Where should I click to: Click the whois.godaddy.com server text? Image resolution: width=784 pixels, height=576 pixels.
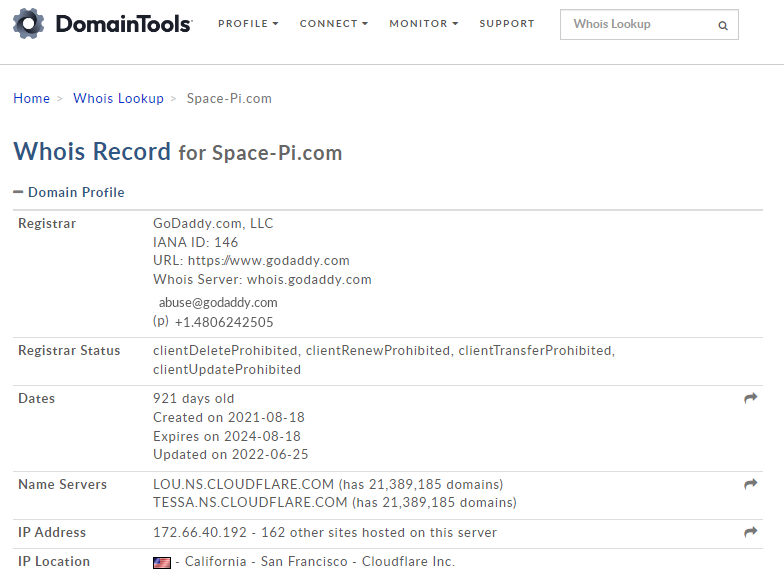pos(309,280)
